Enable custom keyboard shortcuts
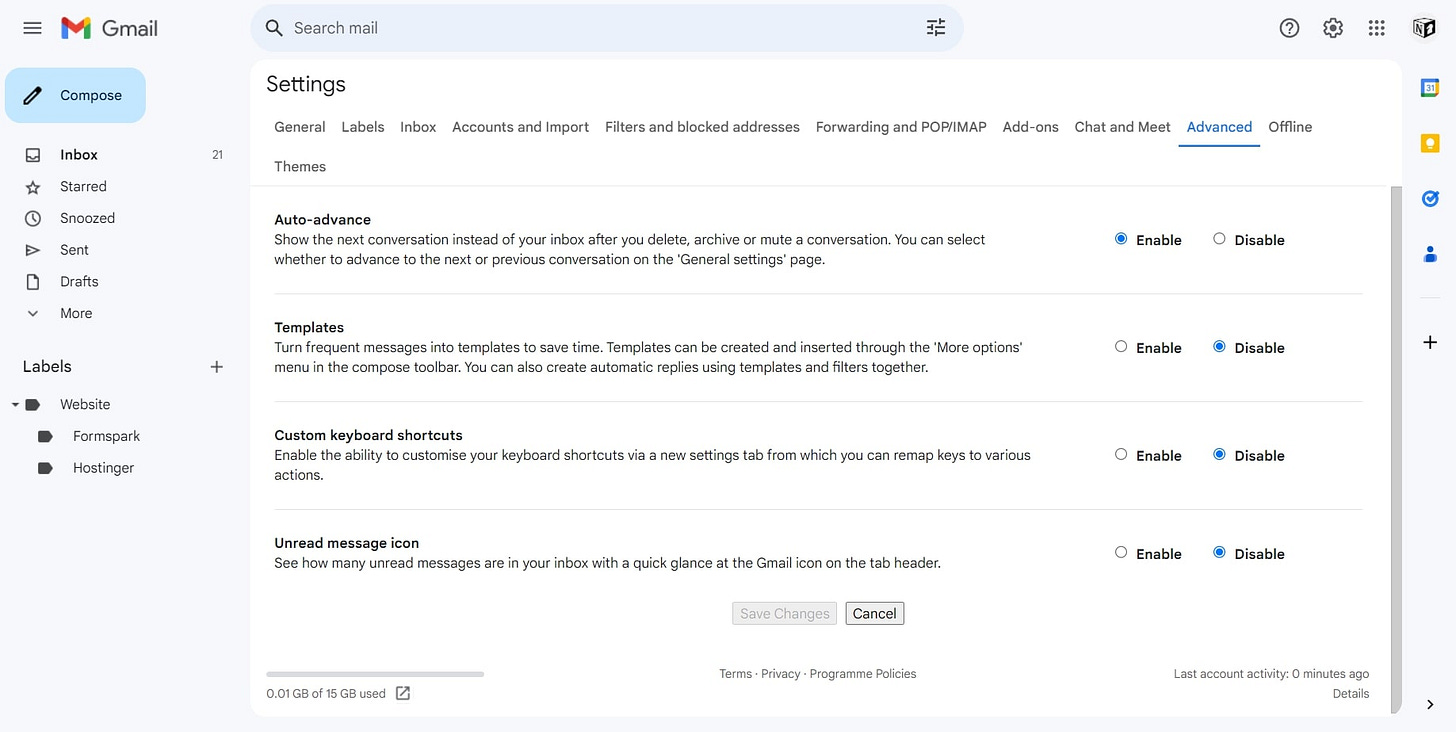Image resolution: width=1456 pixels, height=732 pixels. (1121, 453)
